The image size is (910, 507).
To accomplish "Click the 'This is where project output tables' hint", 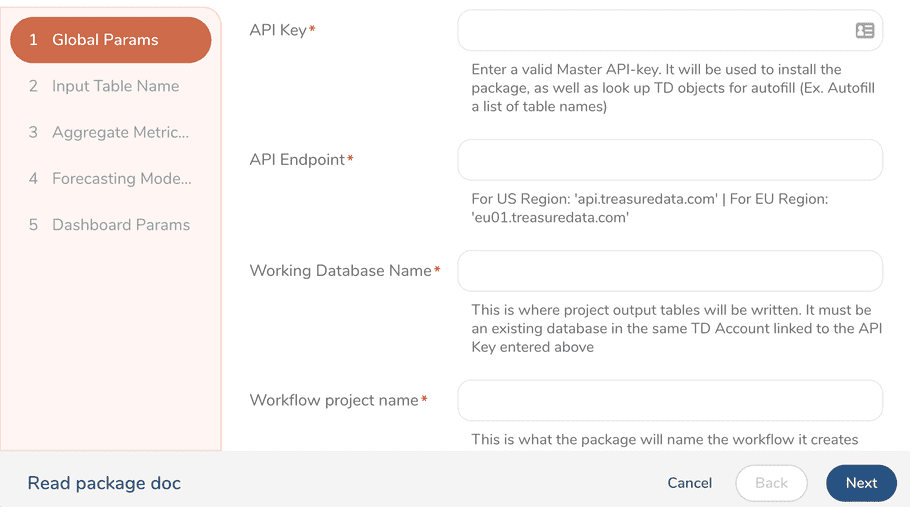I will click(x=677, y=328).
